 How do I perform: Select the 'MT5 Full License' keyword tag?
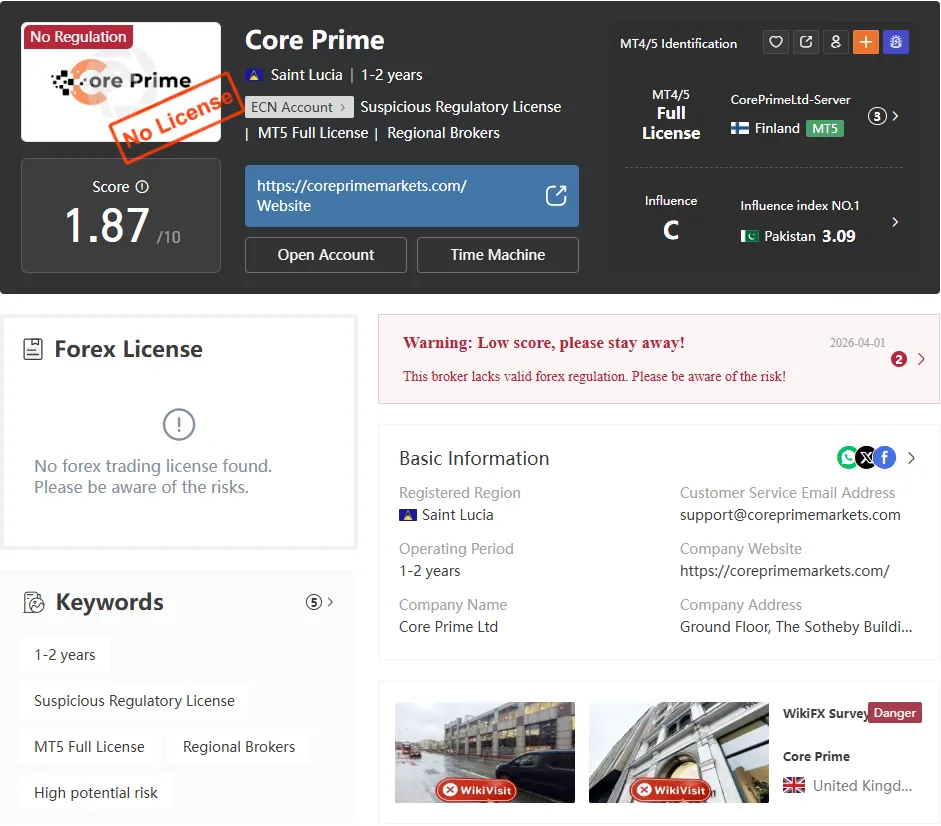89,747
